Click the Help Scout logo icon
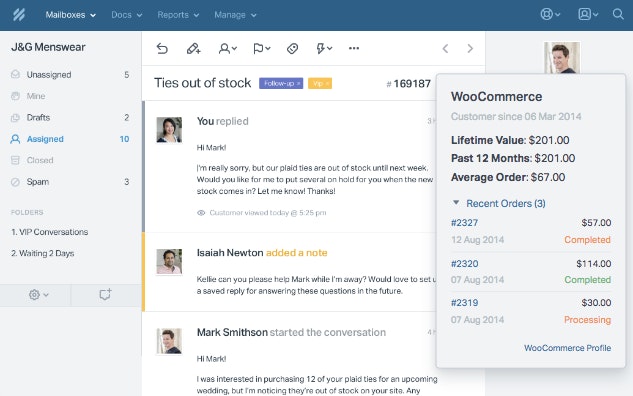The image size is (633, 396). click(x=19, y=15)
